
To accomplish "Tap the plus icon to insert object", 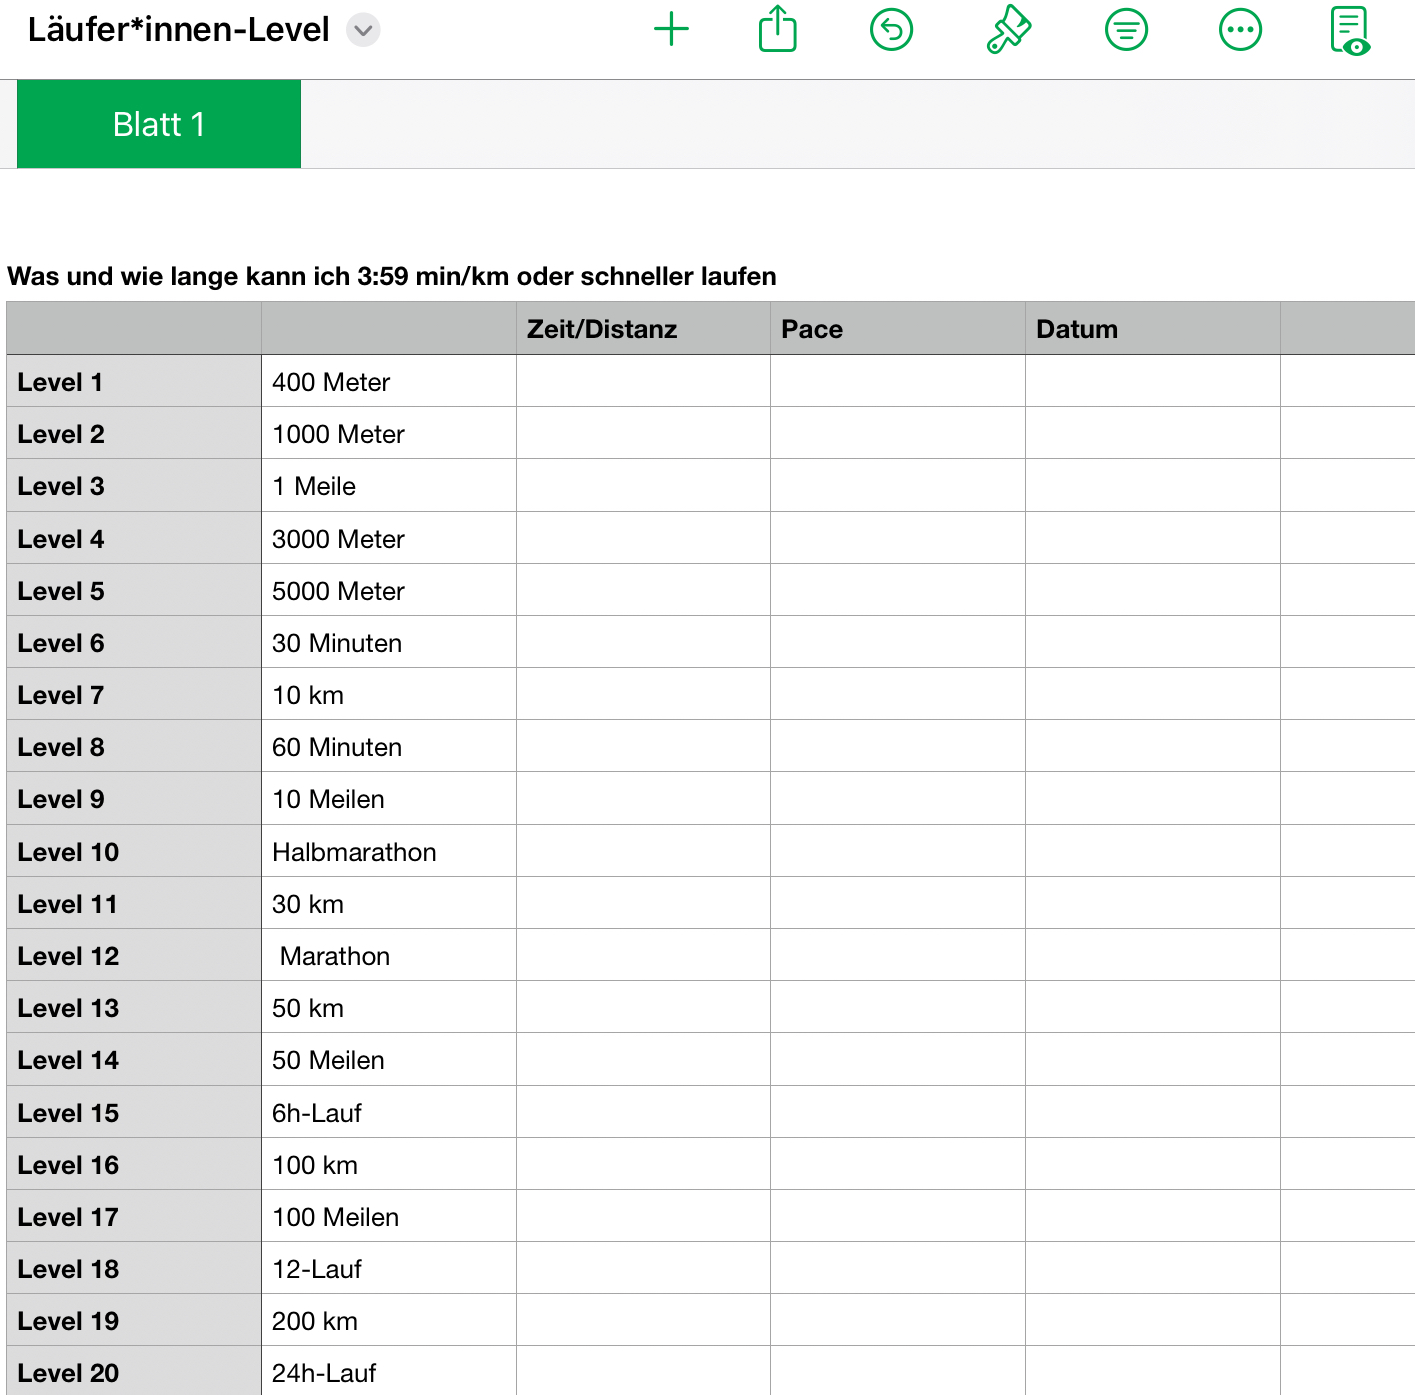I will click(671, 30).
